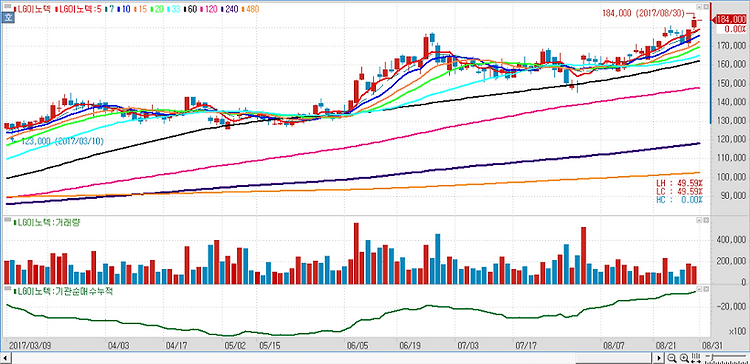This screenshot has width=750, height=364.
Task: Click the 123,000 (2017/03/10) low annotation
Action: (x=62, y=142)
